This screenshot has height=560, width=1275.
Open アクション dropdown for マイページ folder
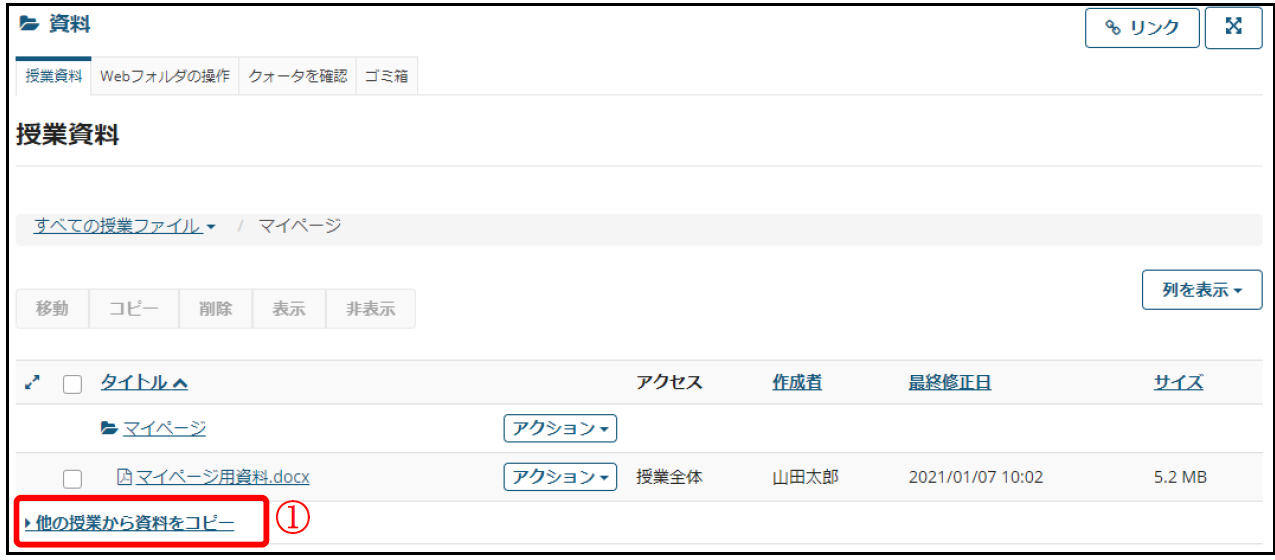[560, 429]
